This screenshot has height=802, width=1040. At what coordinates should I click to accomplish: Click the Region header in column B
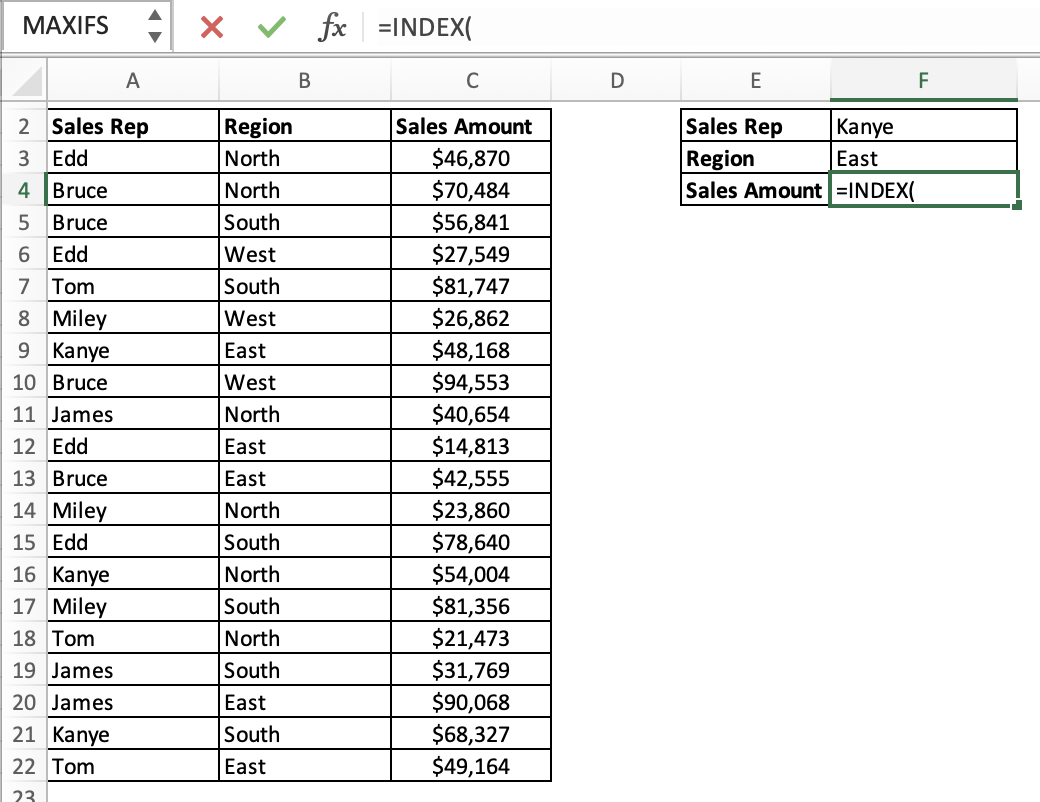(x=305, y=126)
